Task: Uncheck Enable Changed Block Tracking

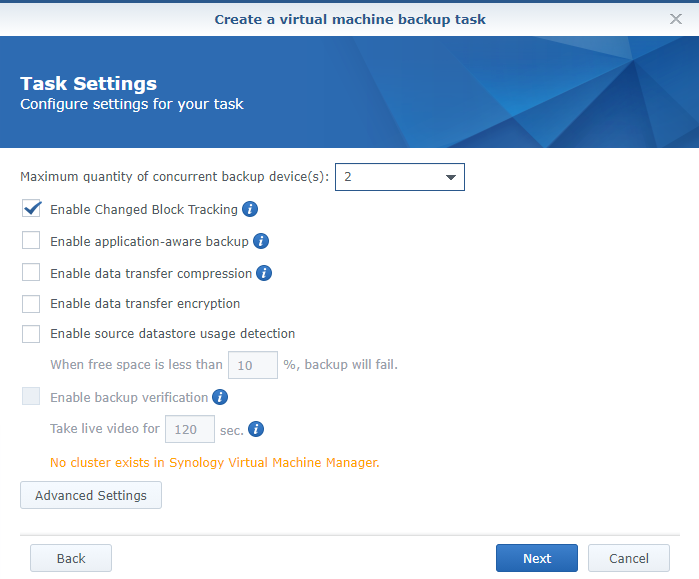Action: 31,210
